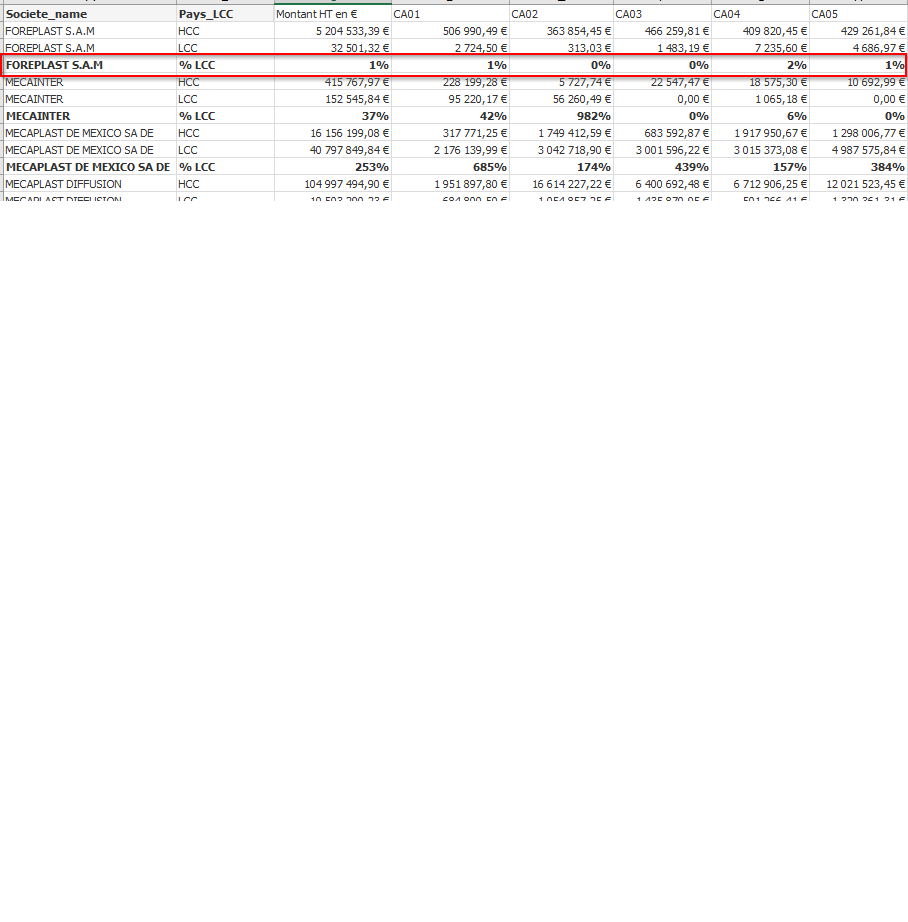Select the 37% cell in MECAINTER row

pyautogui.click(x=333, y=116)
